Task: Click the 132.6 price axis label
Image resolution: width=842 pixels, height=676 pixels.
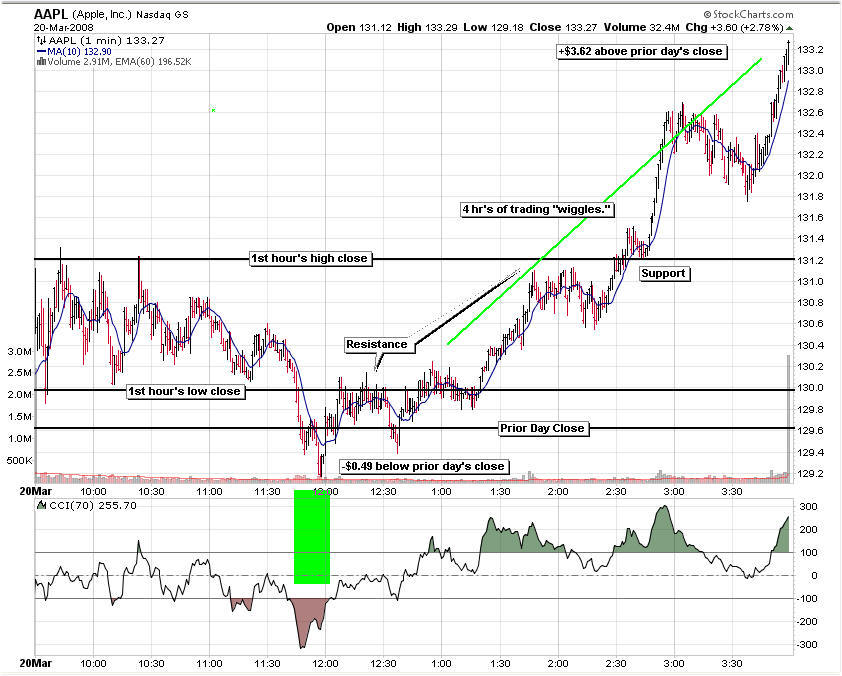Action: 810,112
